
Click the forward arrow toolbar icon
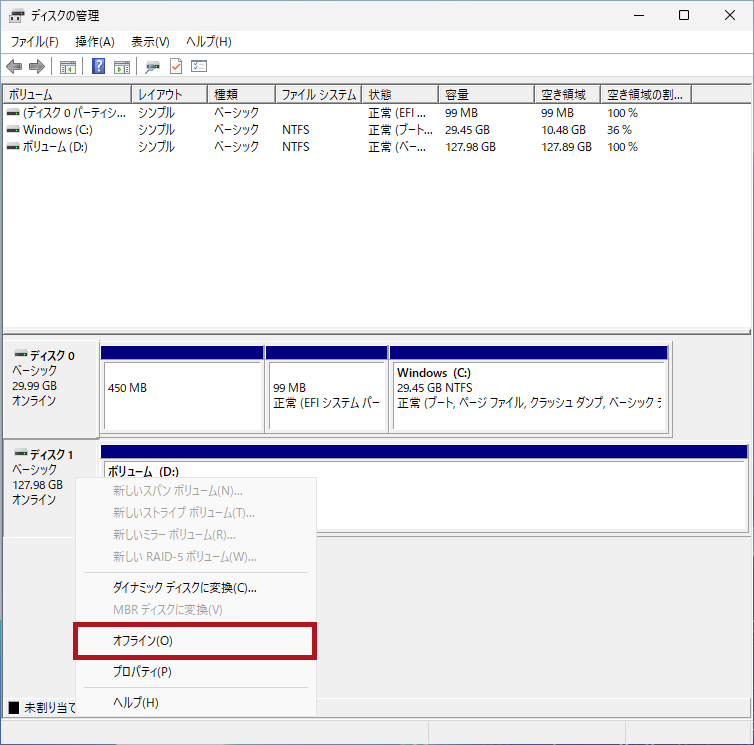(37, 67)
